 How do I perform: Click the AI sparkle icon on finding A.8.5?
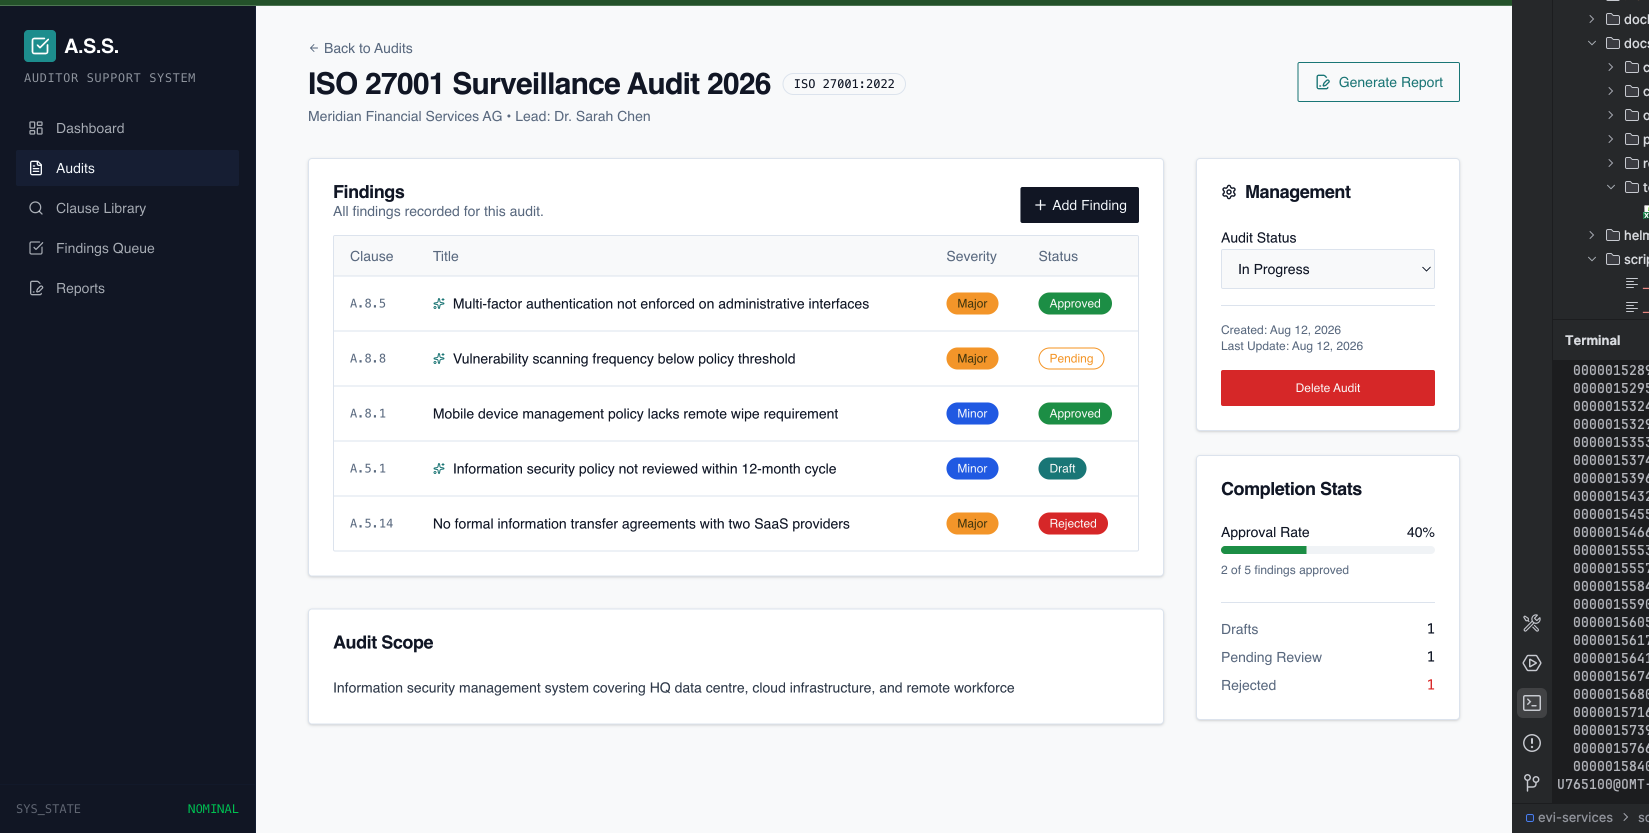point(439,304)
